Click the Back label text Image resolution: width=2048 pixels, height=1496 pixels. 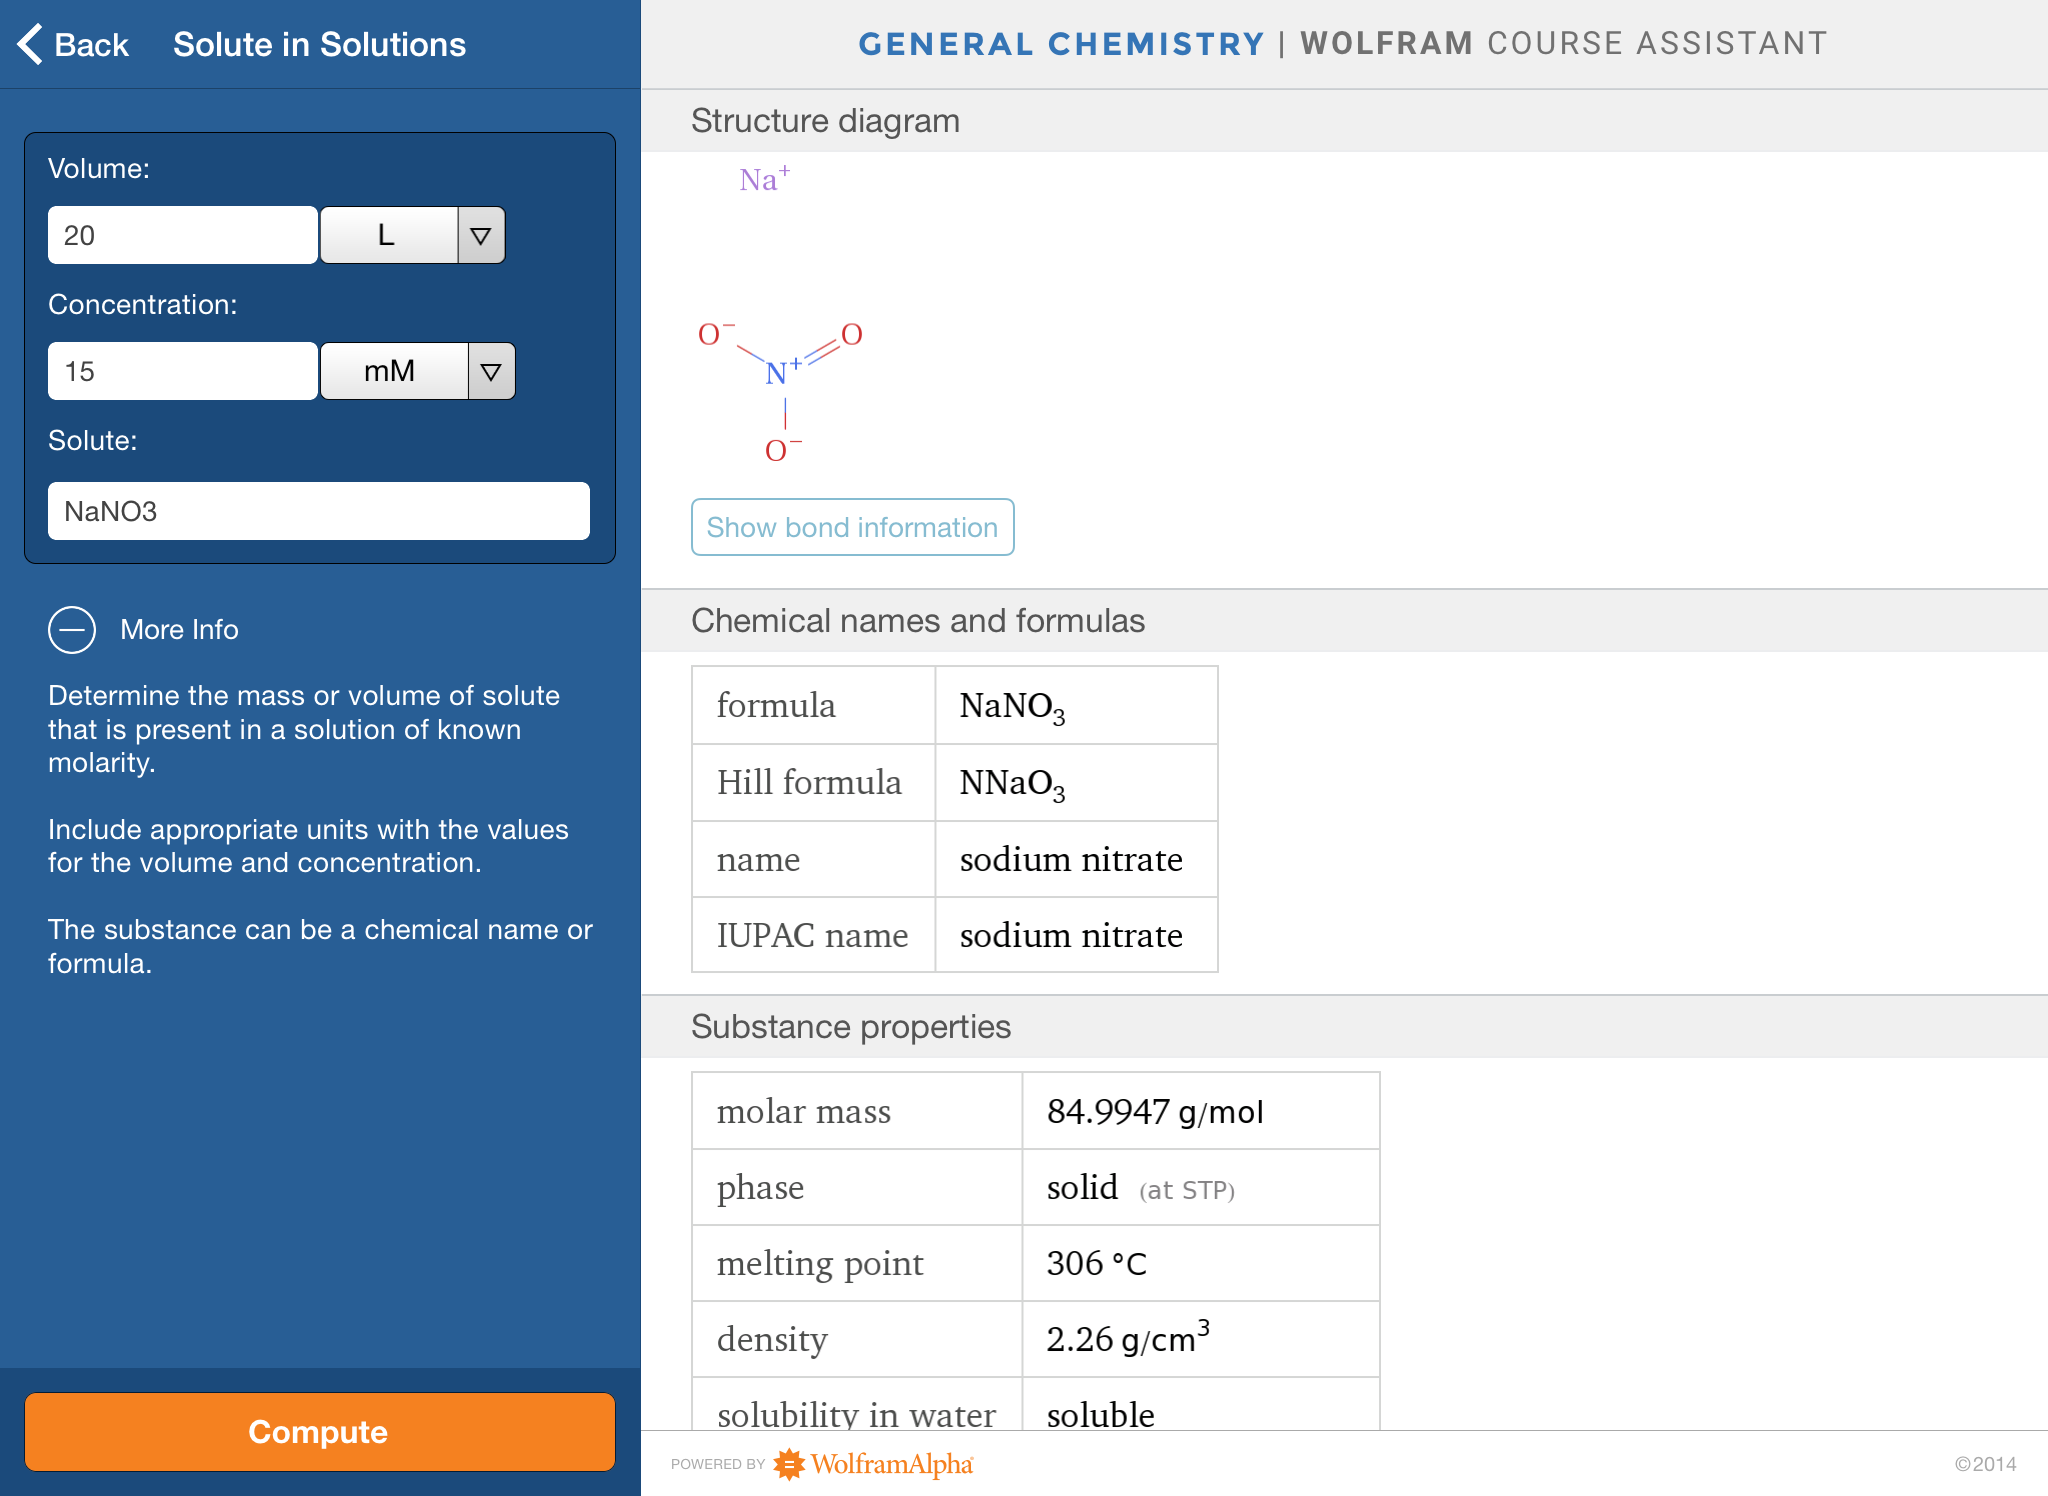point(91,45)
